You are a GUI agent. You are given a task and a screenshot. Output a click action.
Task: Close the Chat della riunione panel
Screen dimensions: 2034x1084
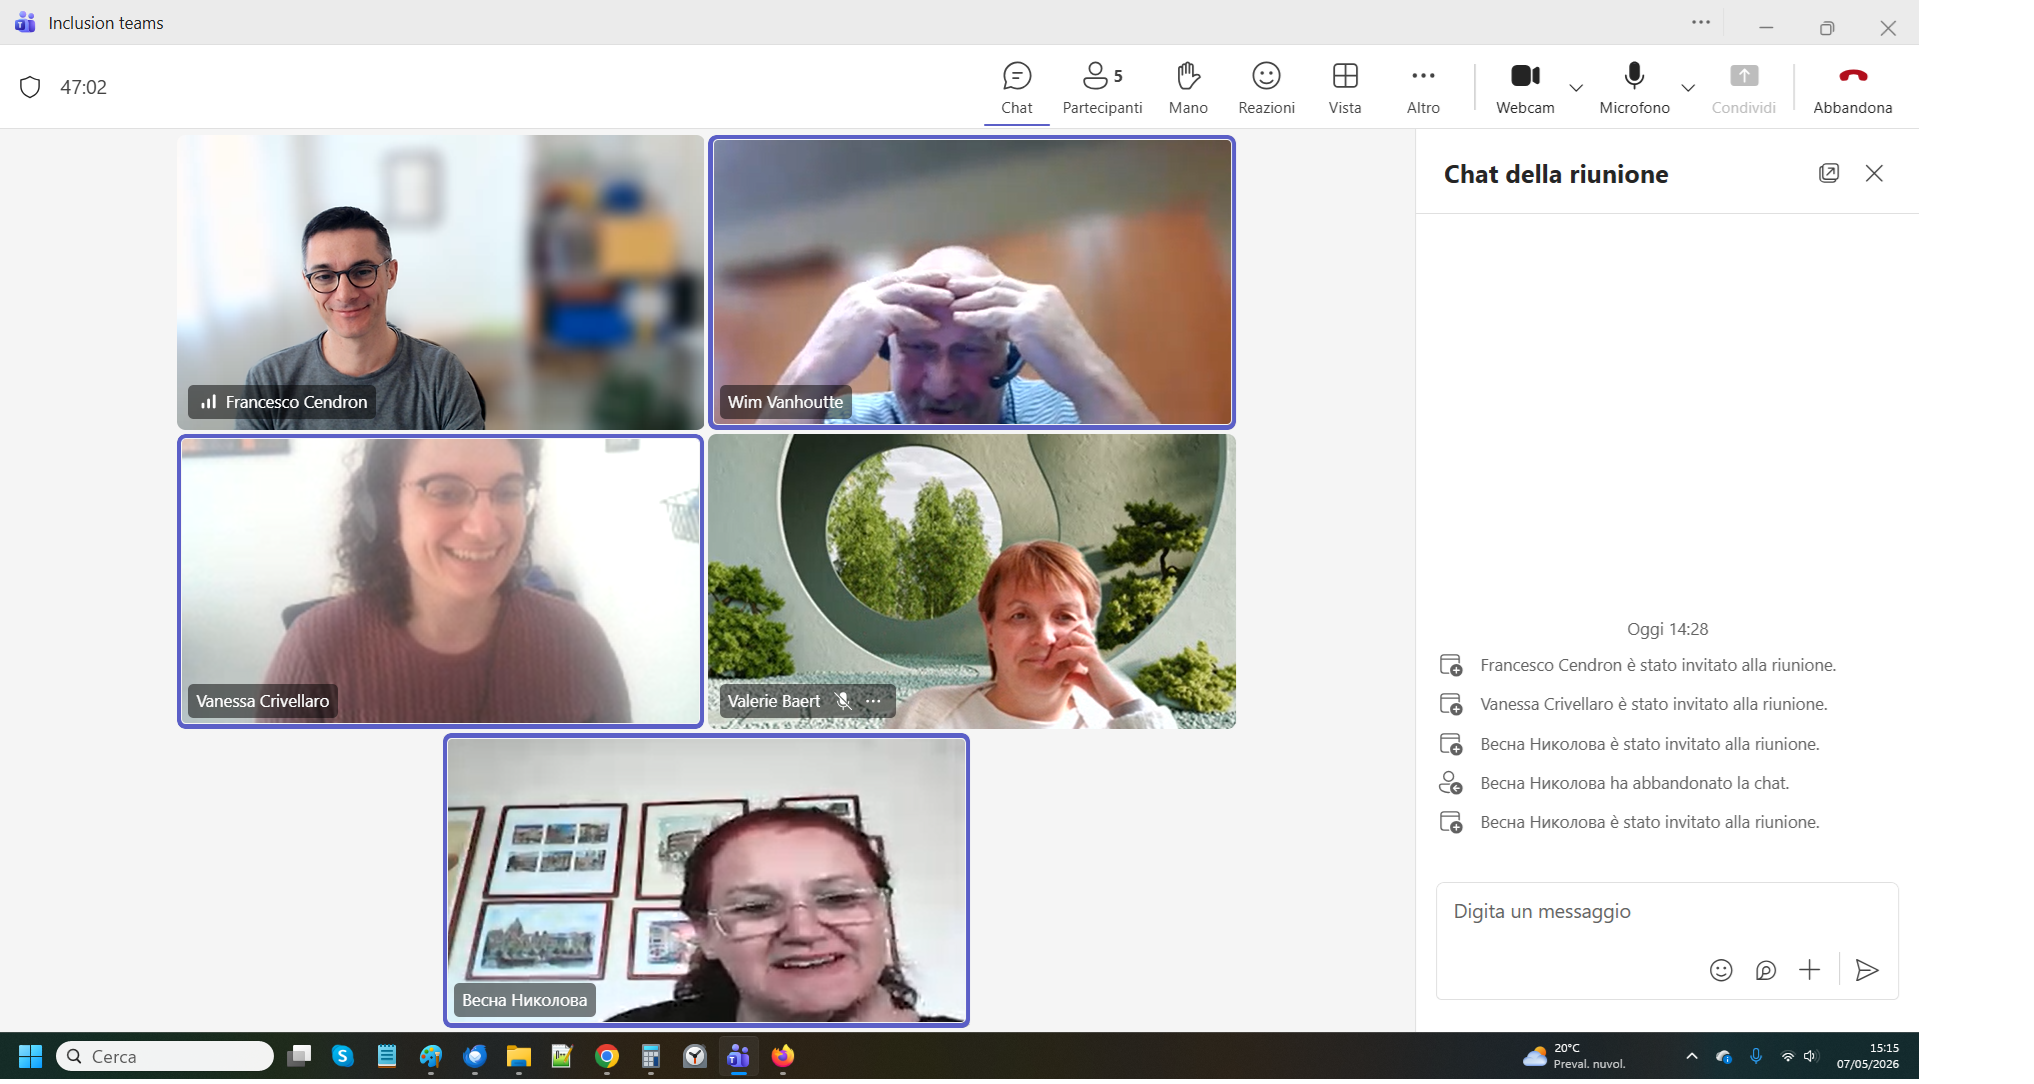1874,173
